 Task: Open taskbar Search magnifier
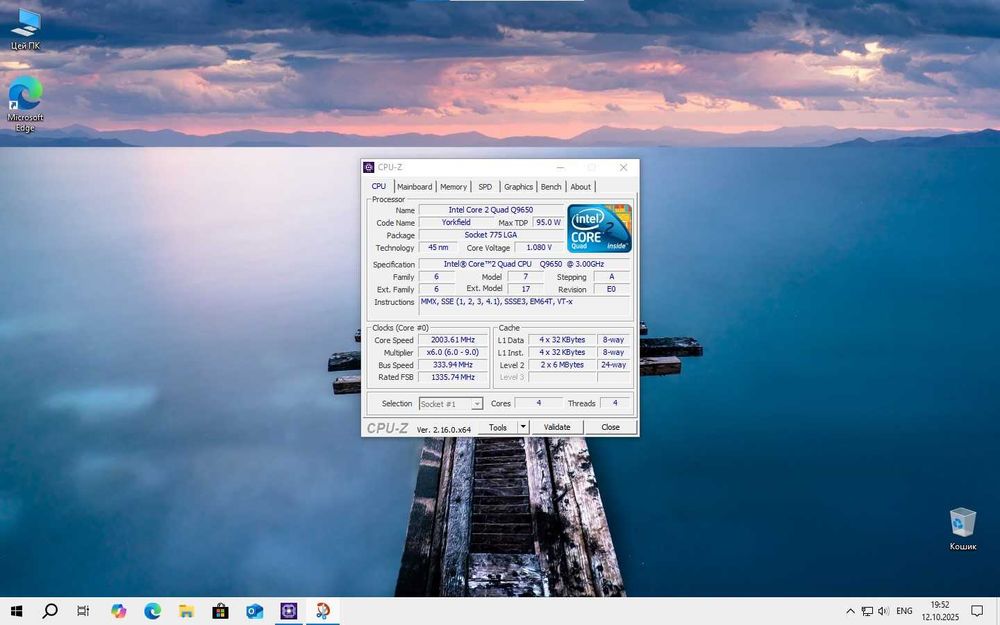50,611
